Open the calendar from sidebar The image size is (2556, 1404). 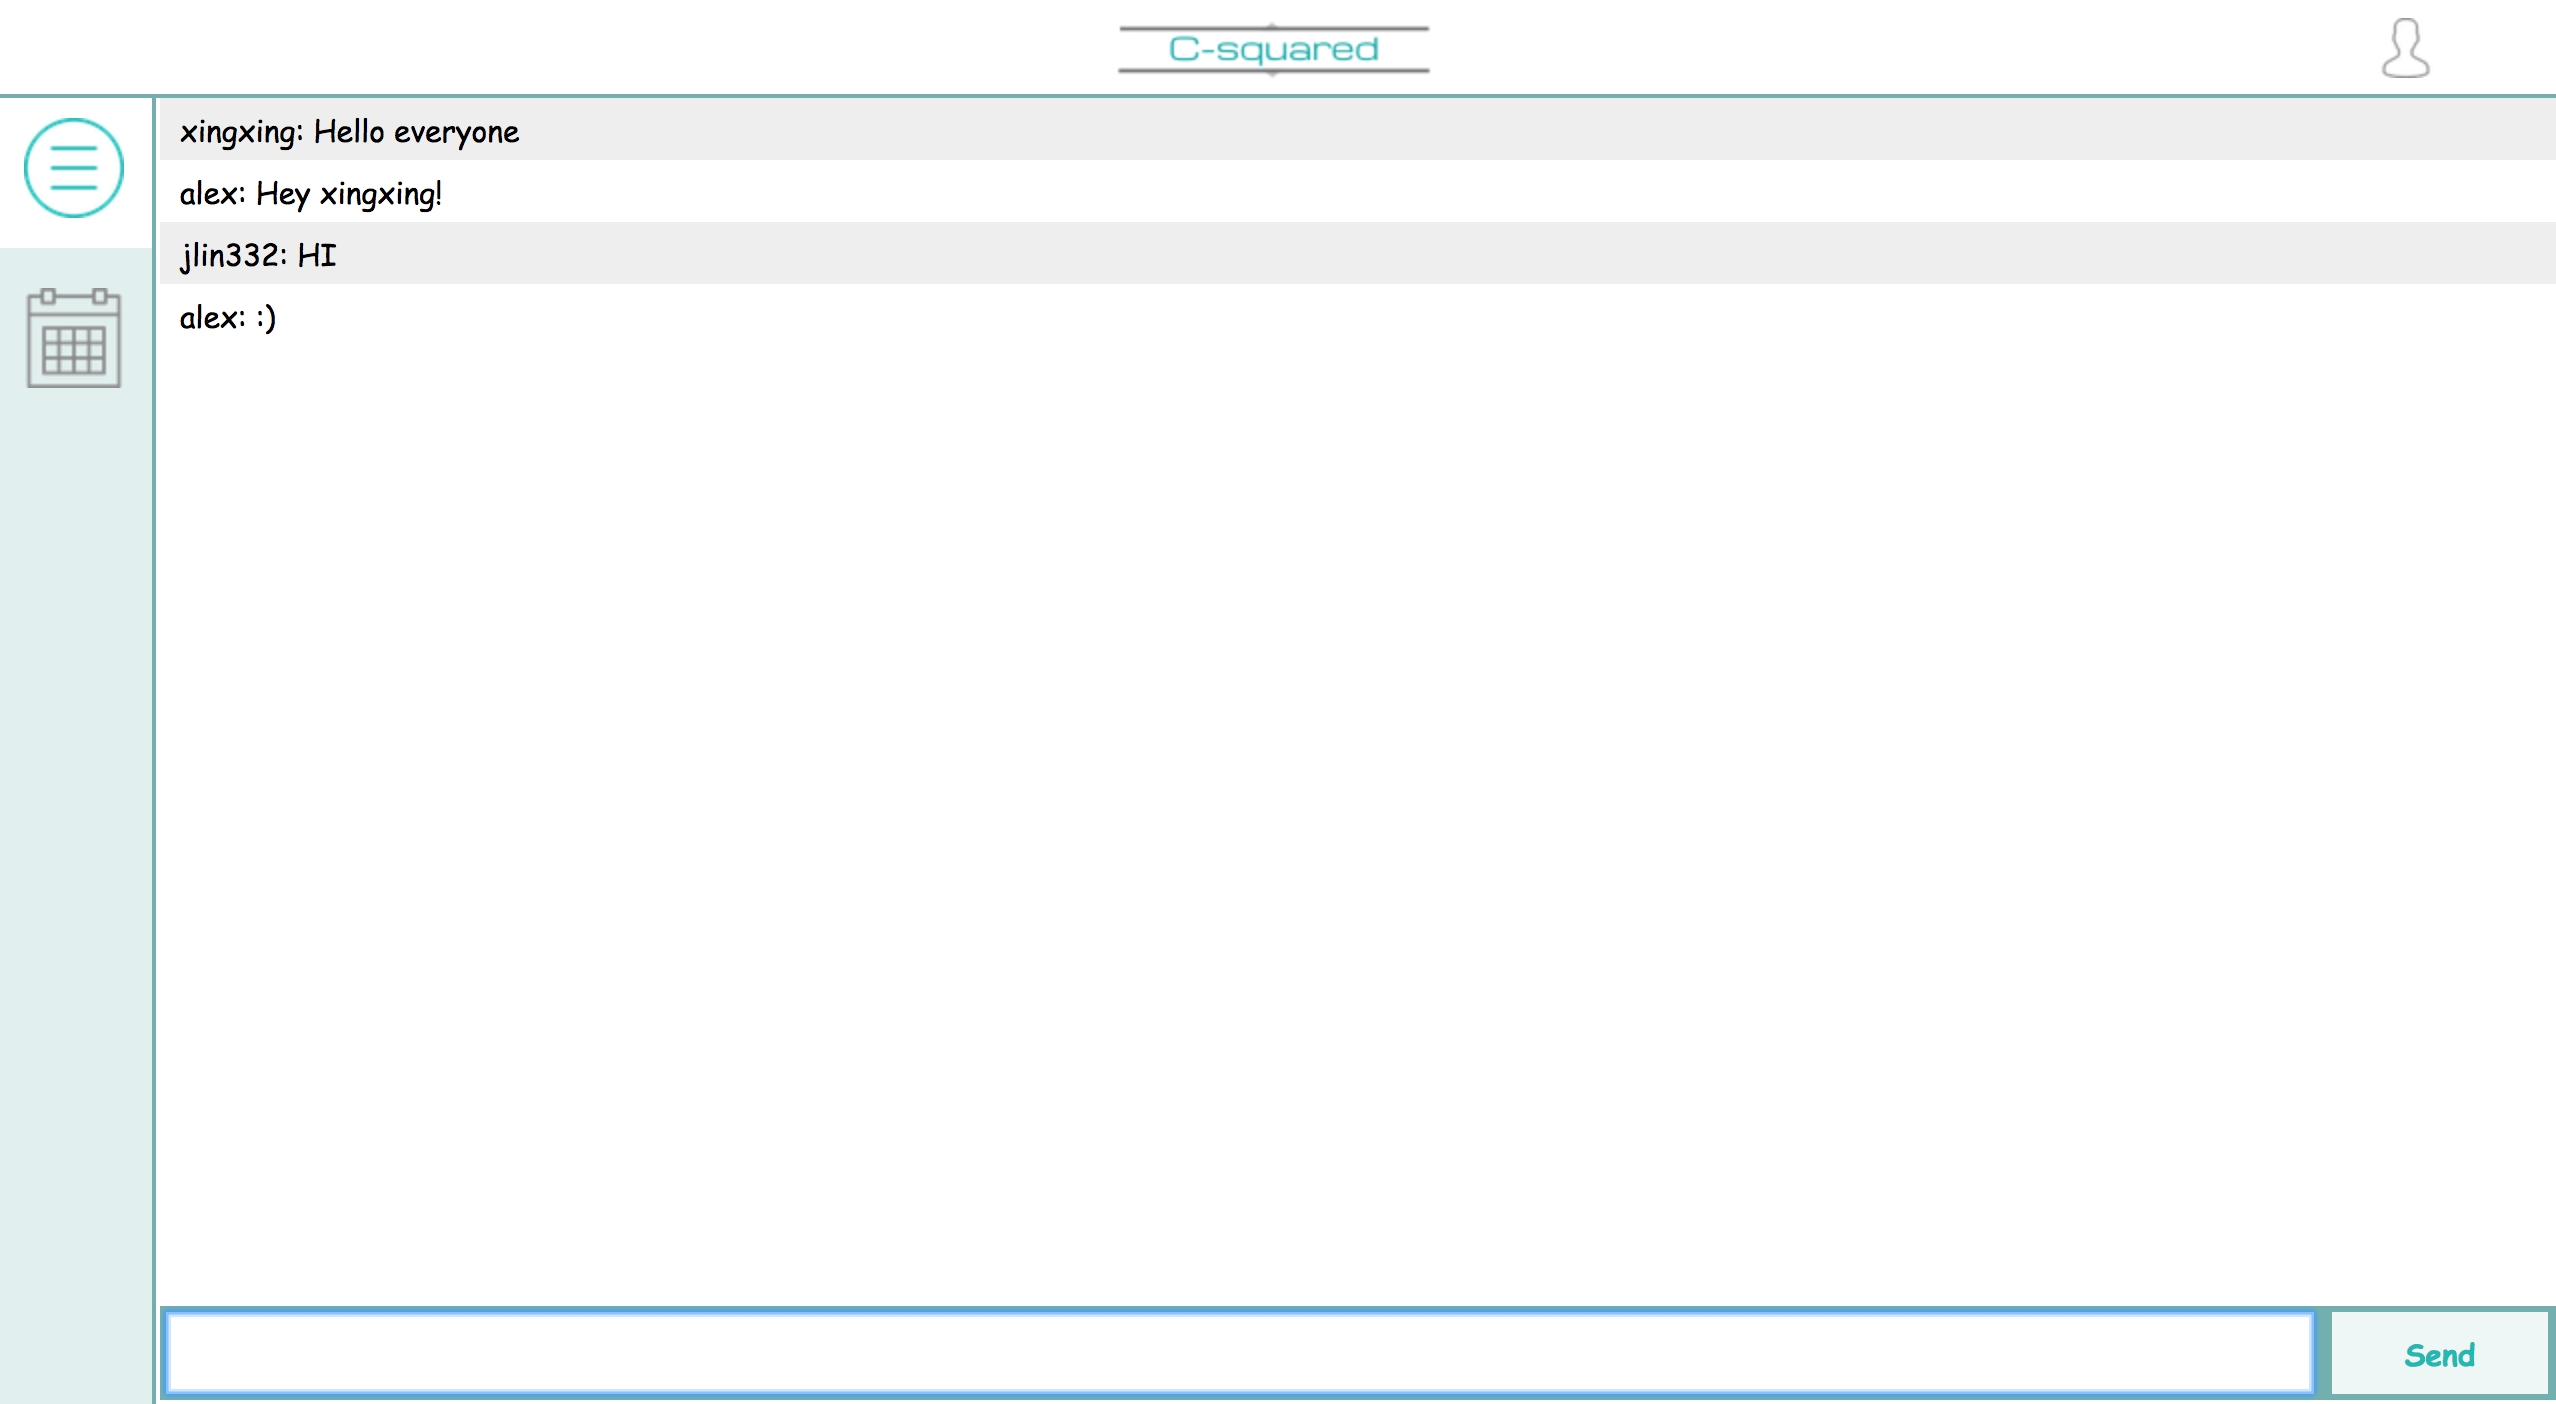(x=74, y=338)
